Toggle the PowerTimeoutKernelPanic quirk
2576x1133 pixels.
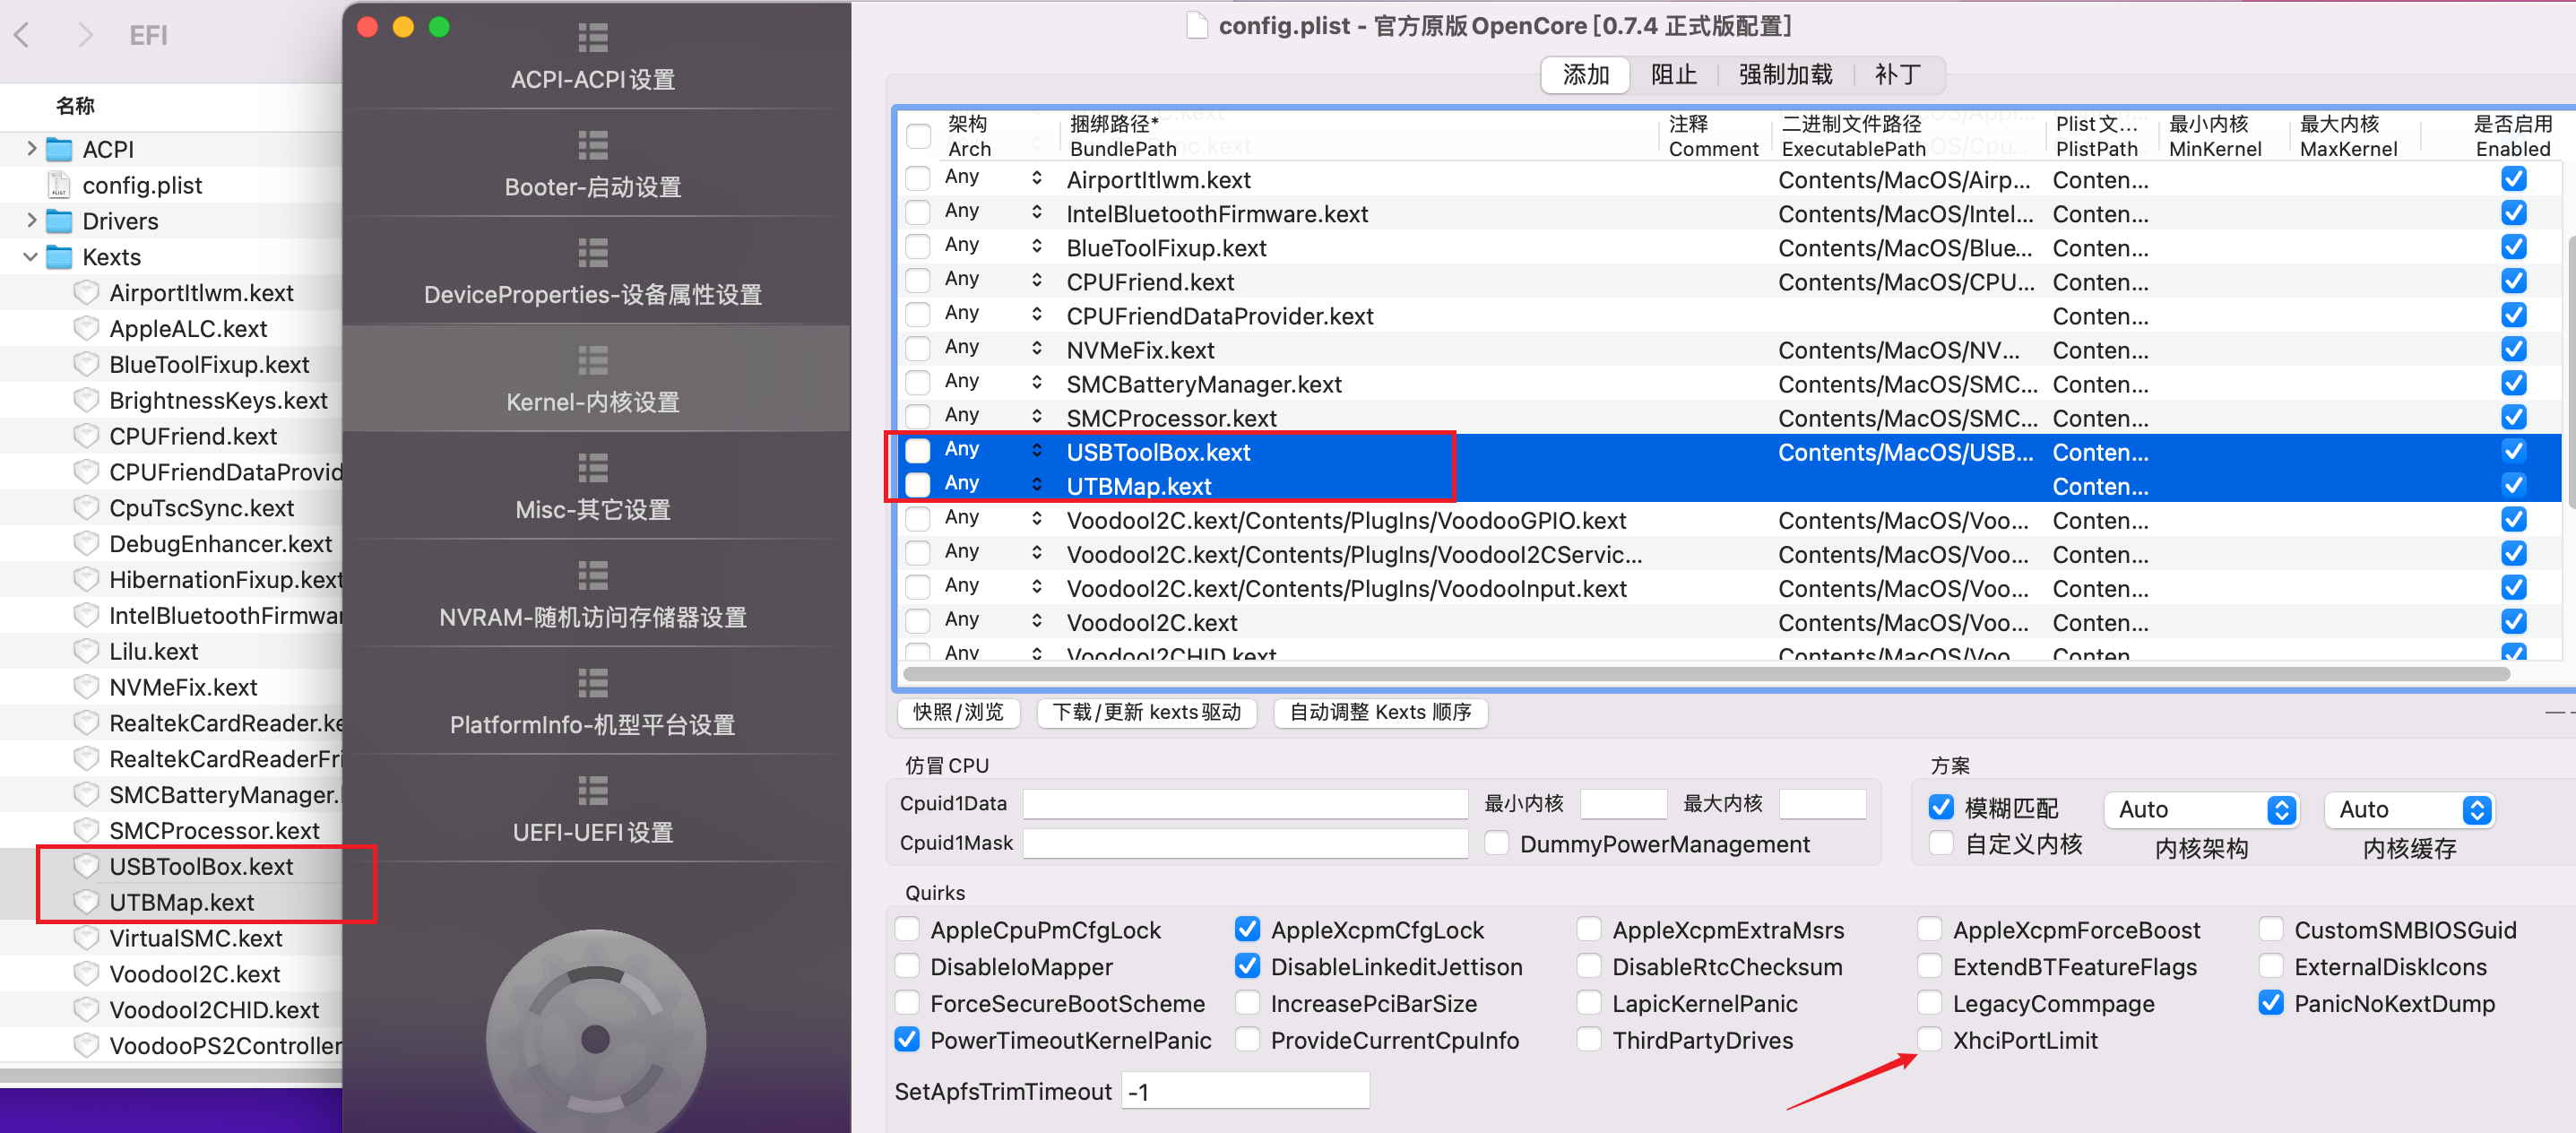click(x=907, y=1040)
